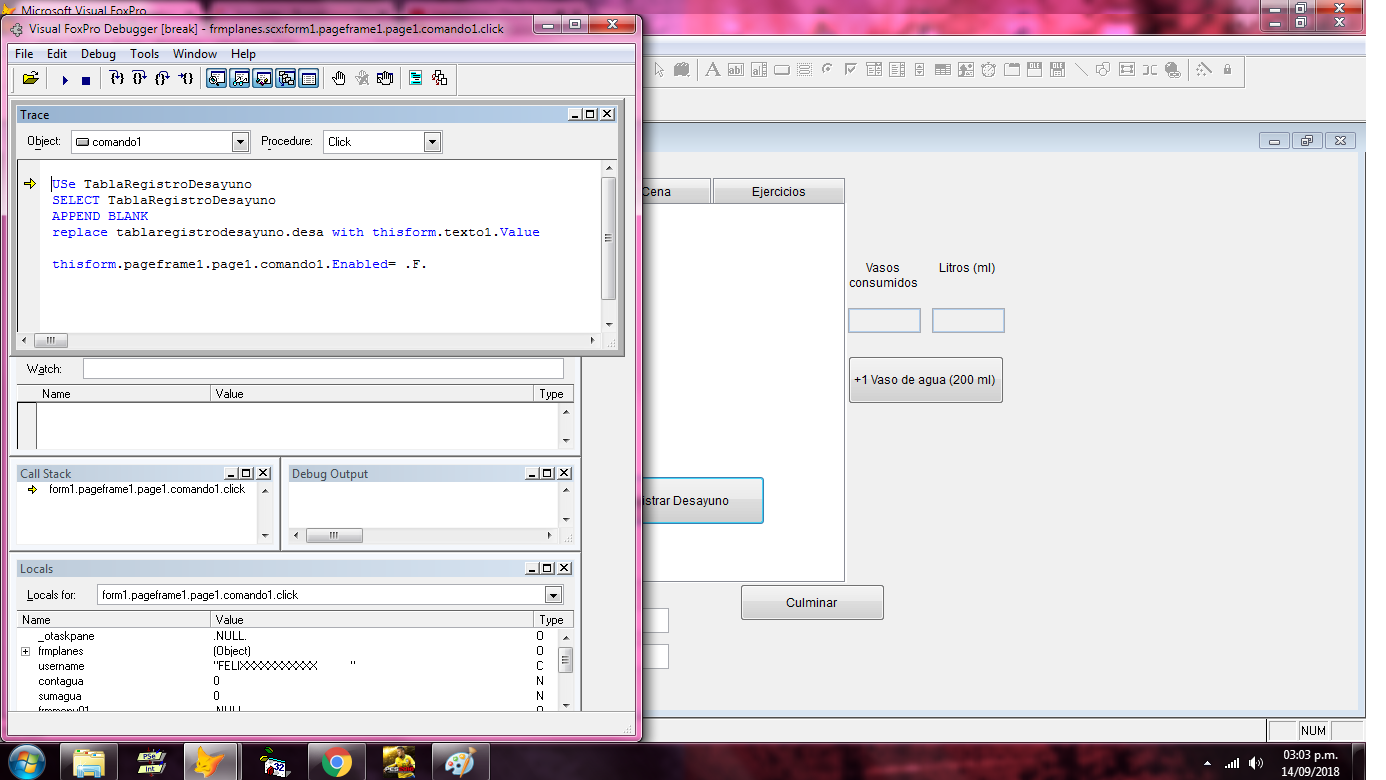
Task: Select the call stack entry form1.pageframe1.page1.comando1.click
Action: click(x=147, y=490)
